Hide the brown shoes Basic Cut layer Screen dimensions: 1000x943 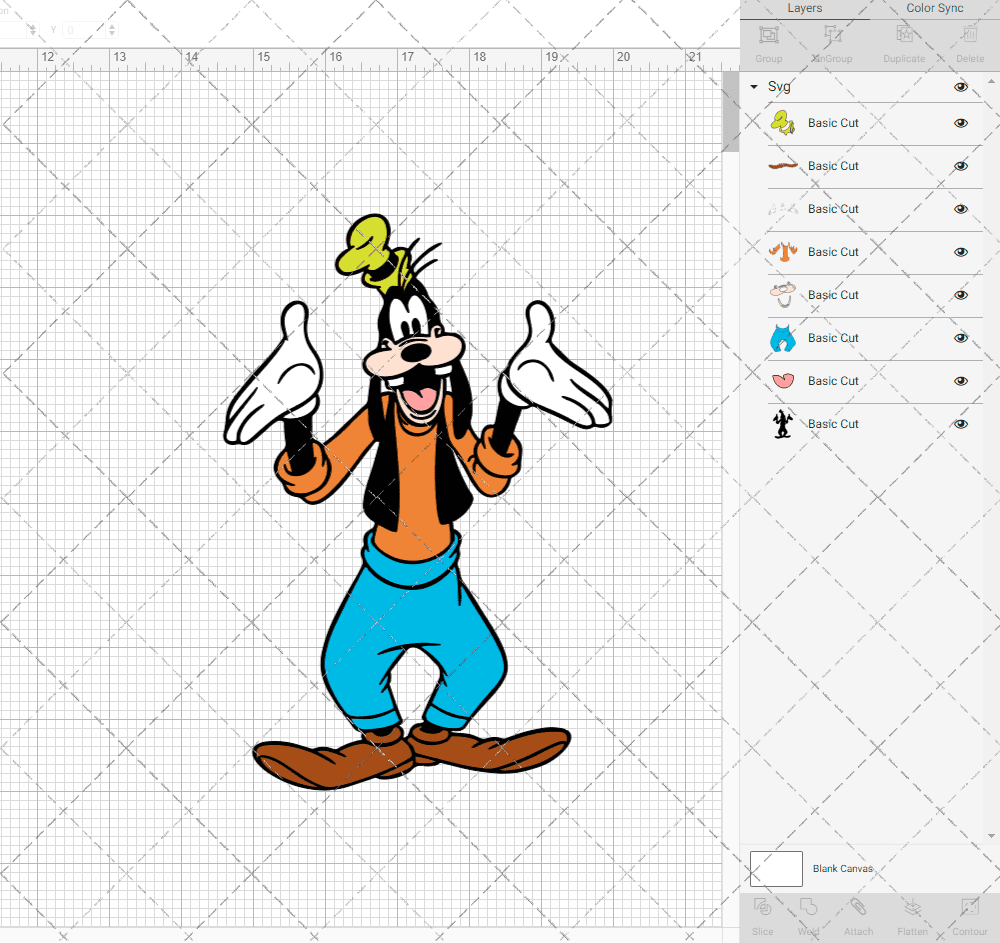coord(961,166)
